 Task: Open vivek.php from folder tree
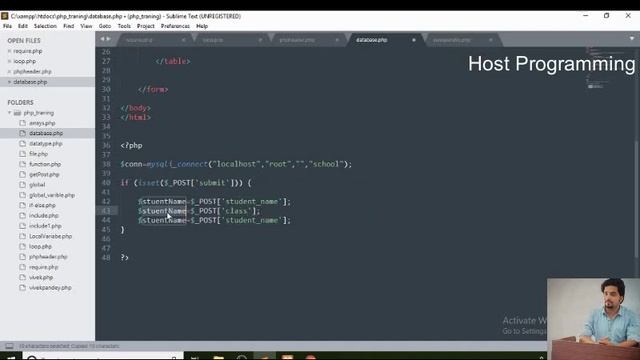(41, 277)
